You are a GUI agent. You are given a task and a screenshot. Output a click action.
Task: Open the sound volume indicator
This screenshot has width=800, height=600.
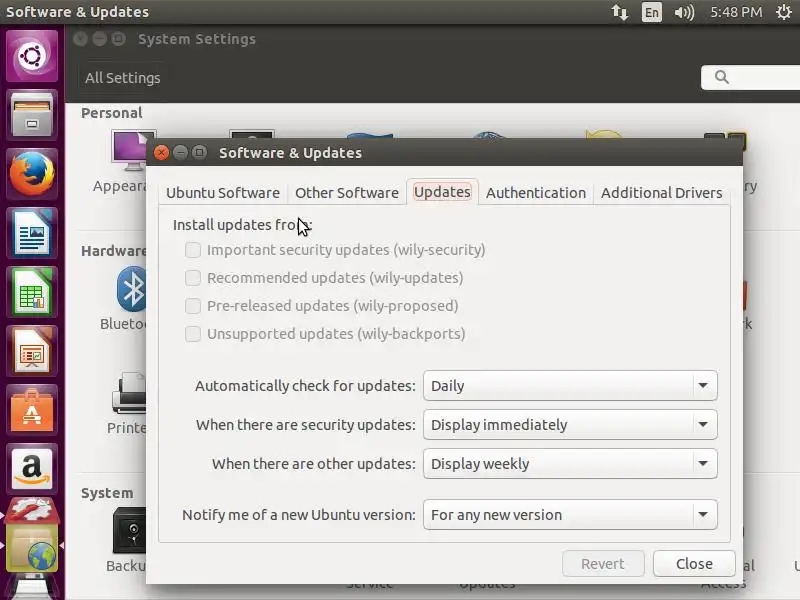pyautogui.click(x=684, y=12)
